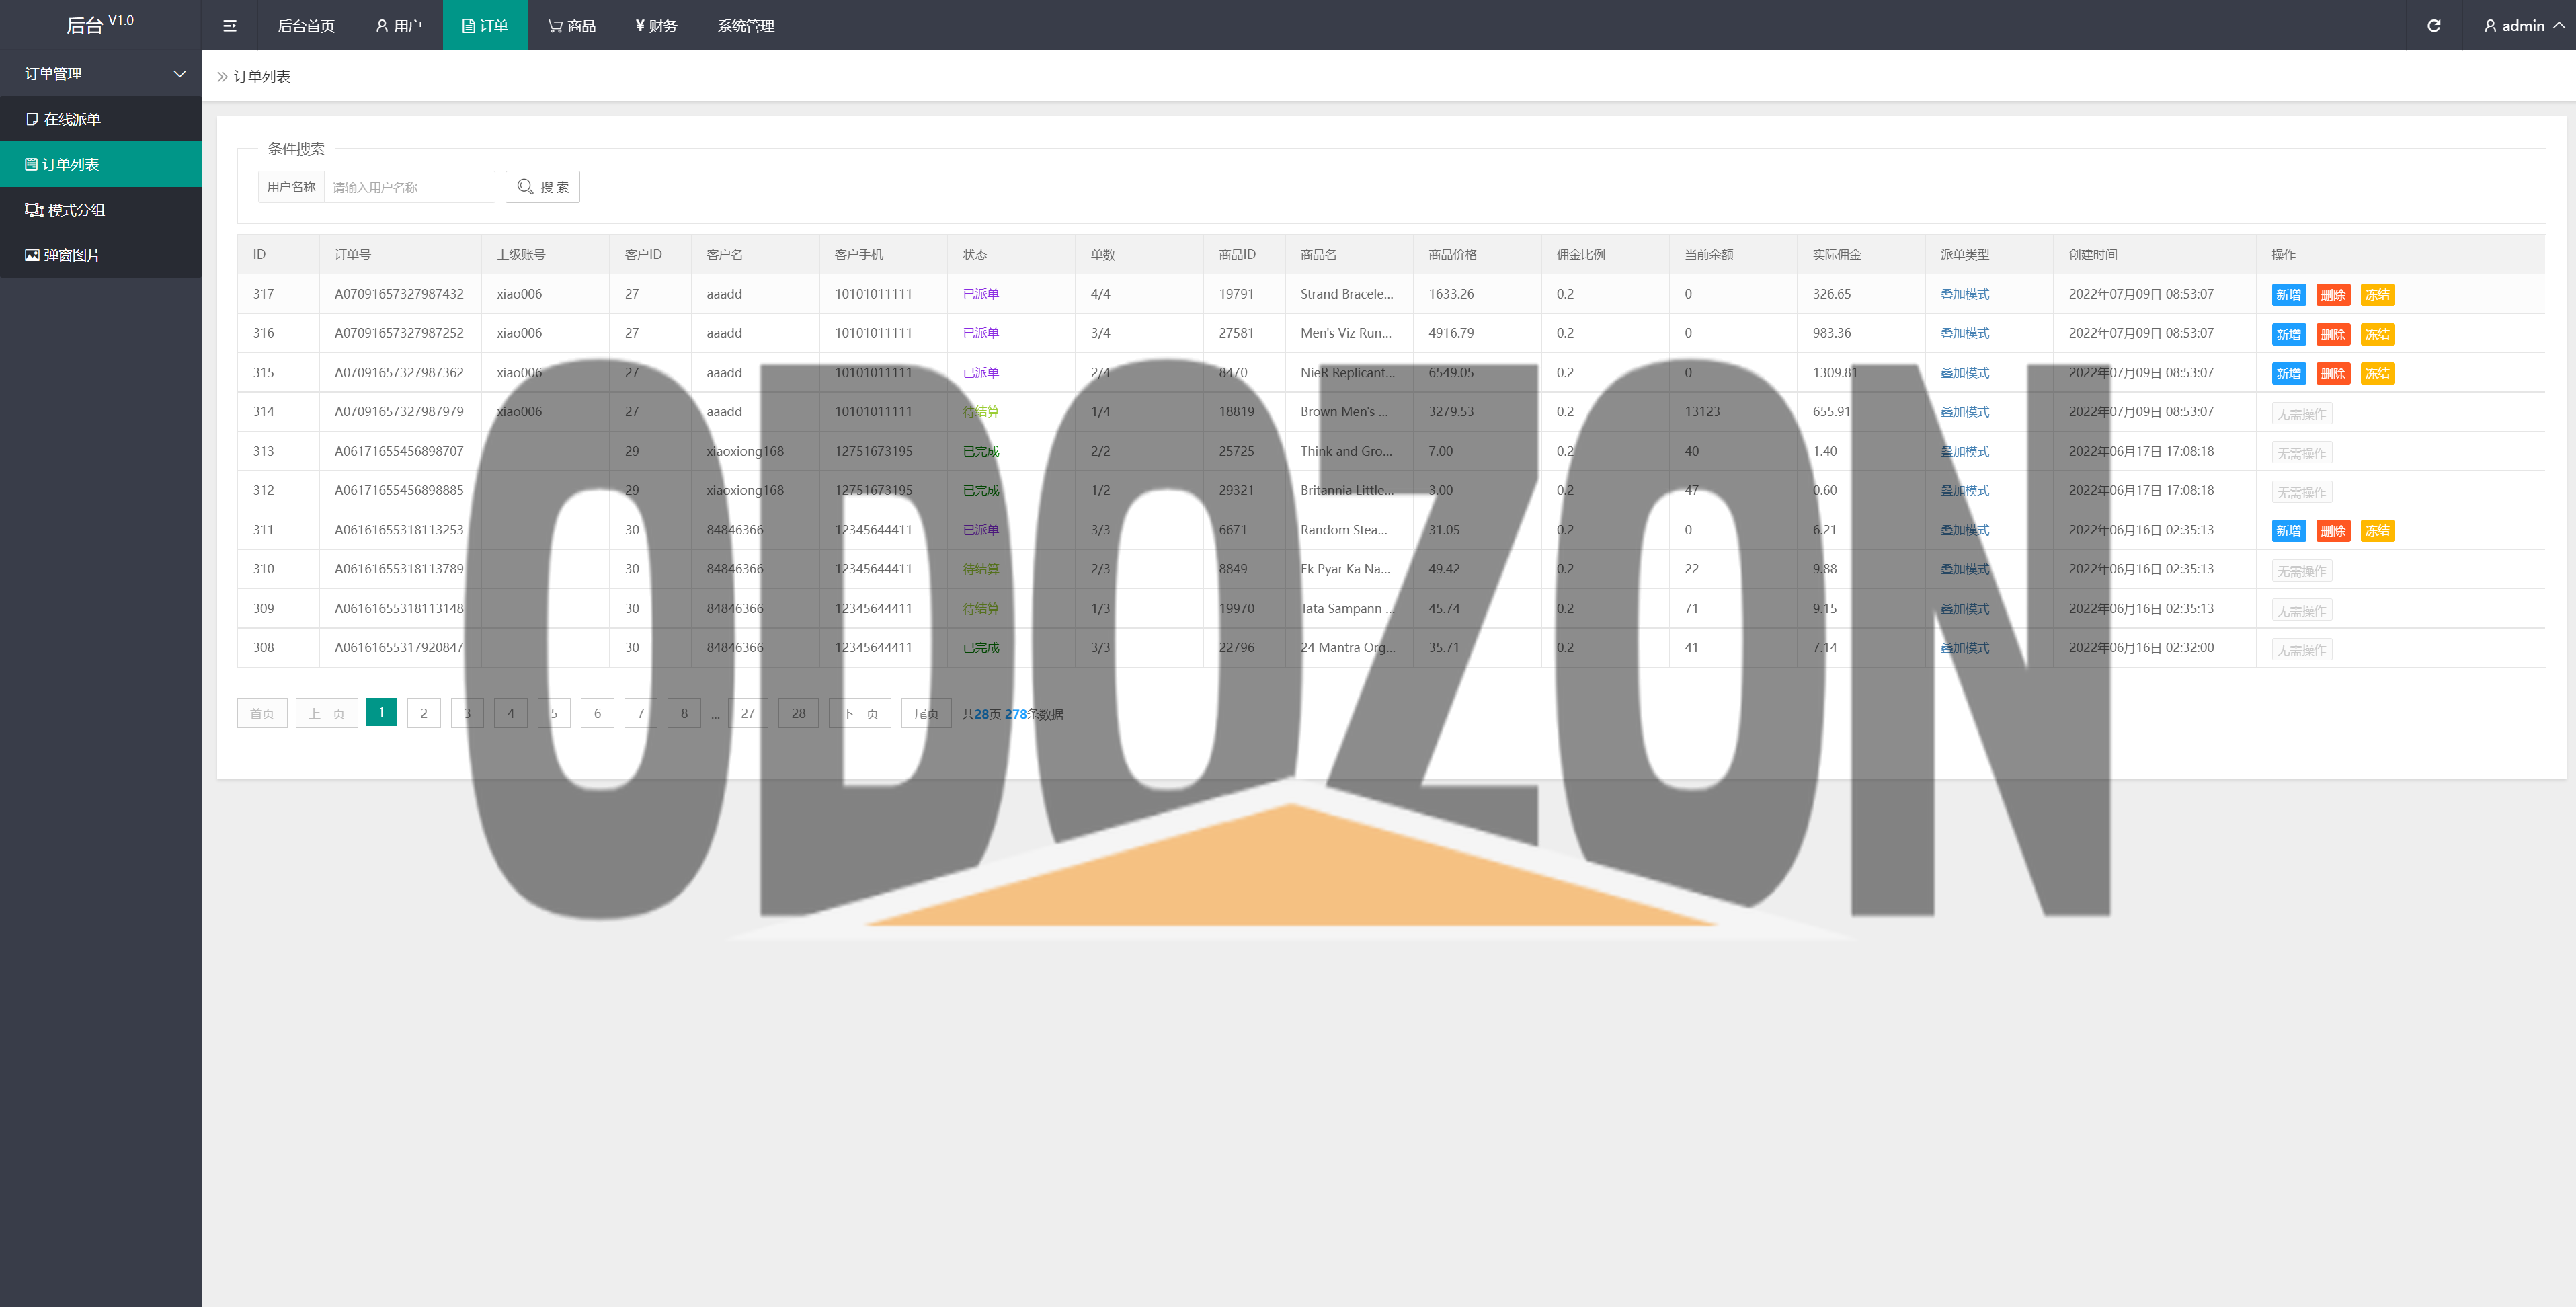Open the 商品 top menu
The image size is (2576, 1307).
pyautogui.click(x=572, y=26)
